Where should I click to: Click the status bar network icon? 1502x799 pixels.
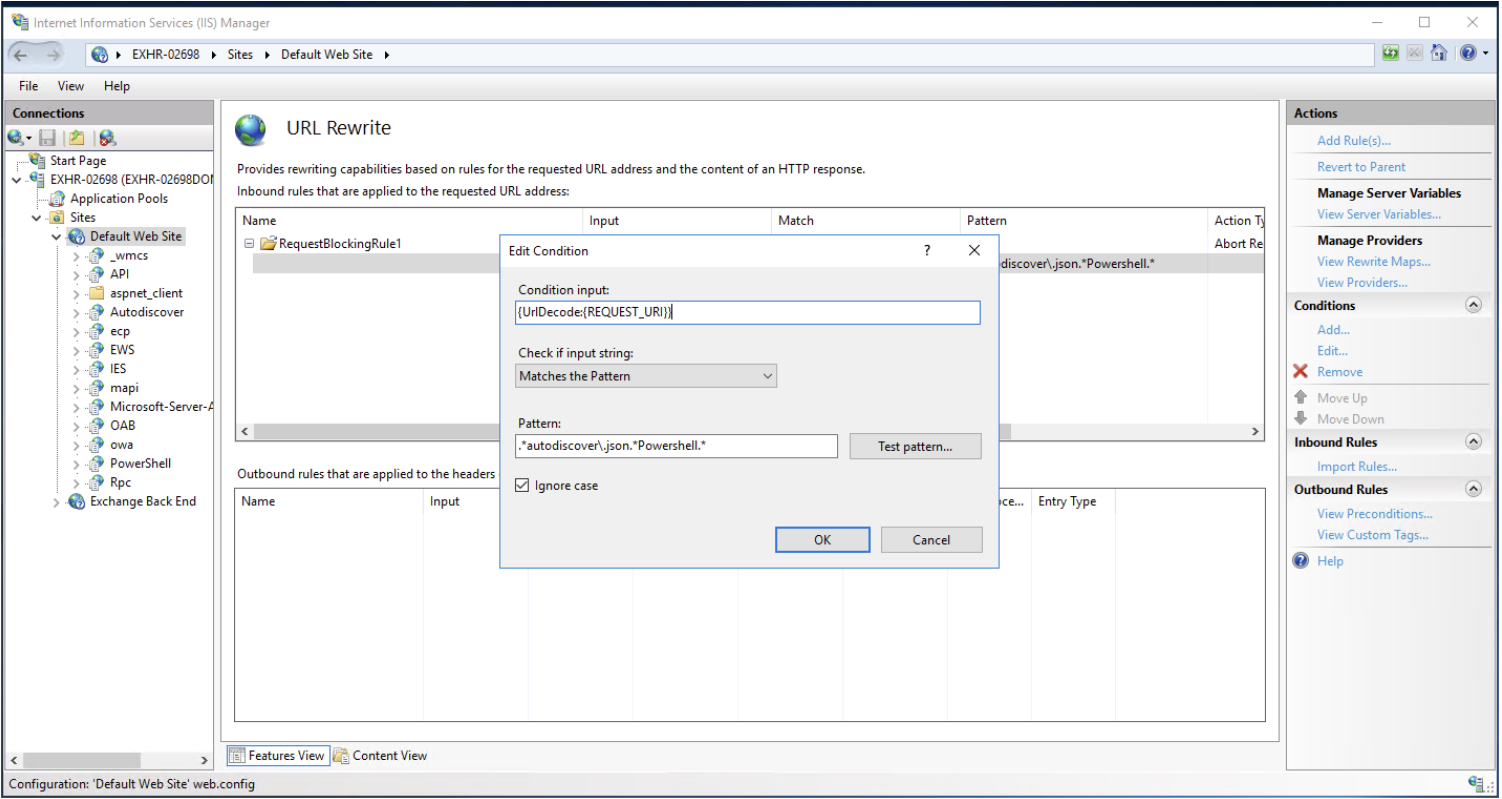pyautogui.click(x=1475, y=783)
